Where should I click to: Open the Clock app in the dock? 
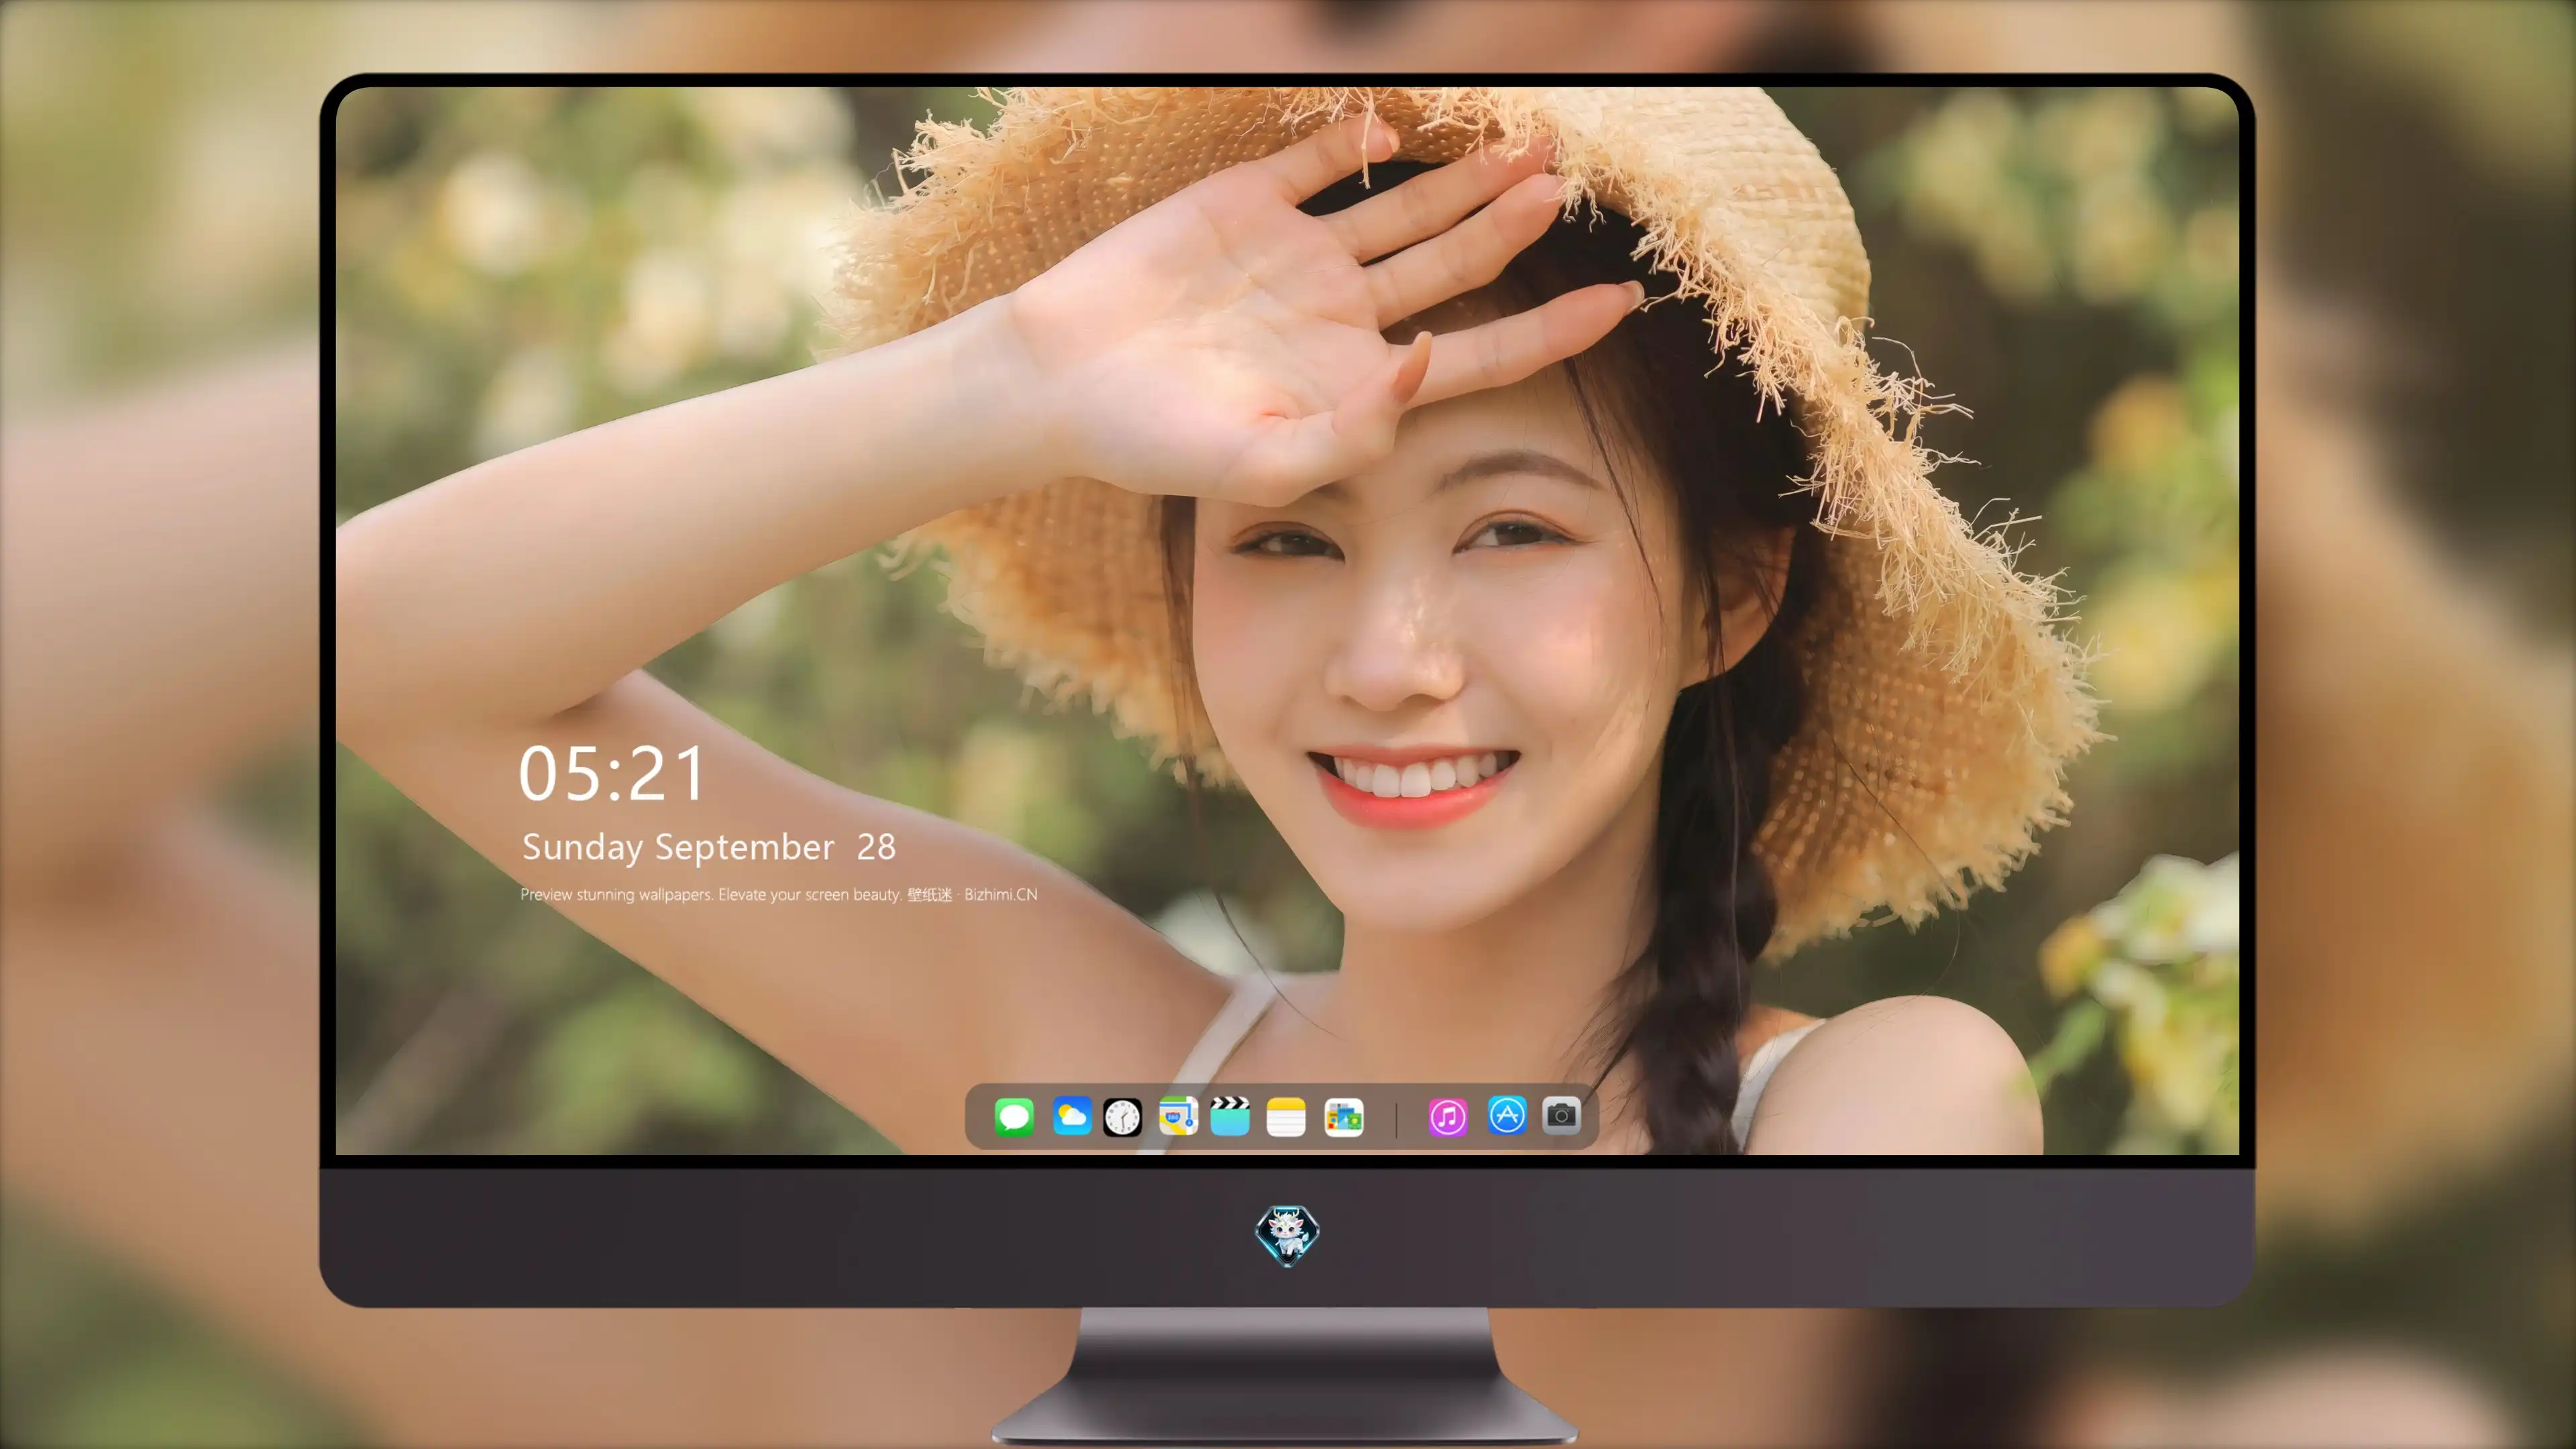tap(1122, 1117)
